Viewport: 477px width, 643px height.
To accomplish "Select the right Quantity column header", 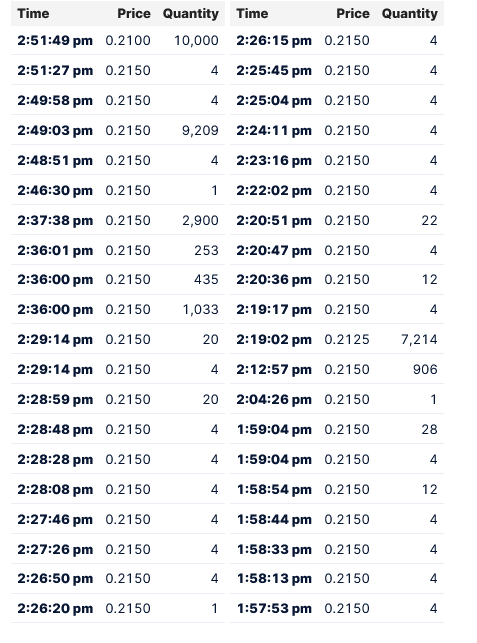I will point(410,14).
